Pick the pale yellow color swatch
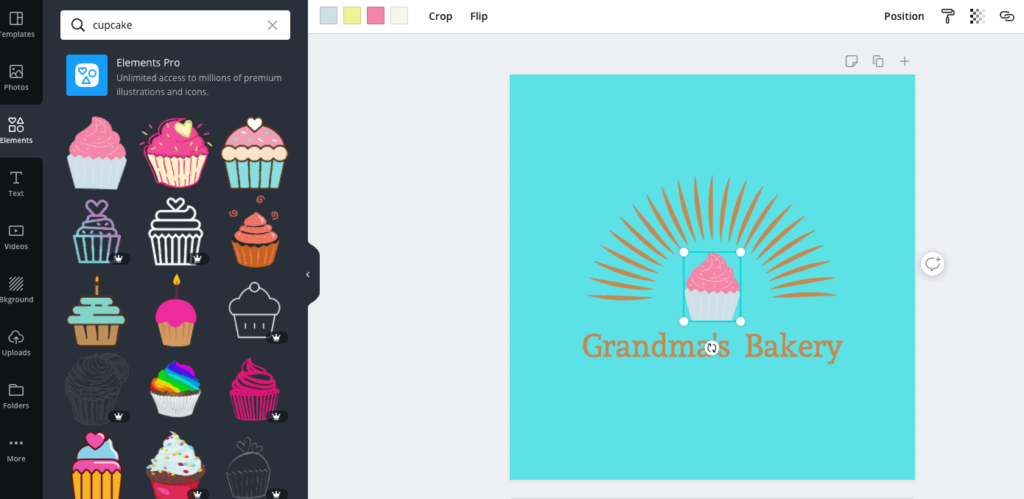Screen dimensions: 1024x499 pos(352,16)
